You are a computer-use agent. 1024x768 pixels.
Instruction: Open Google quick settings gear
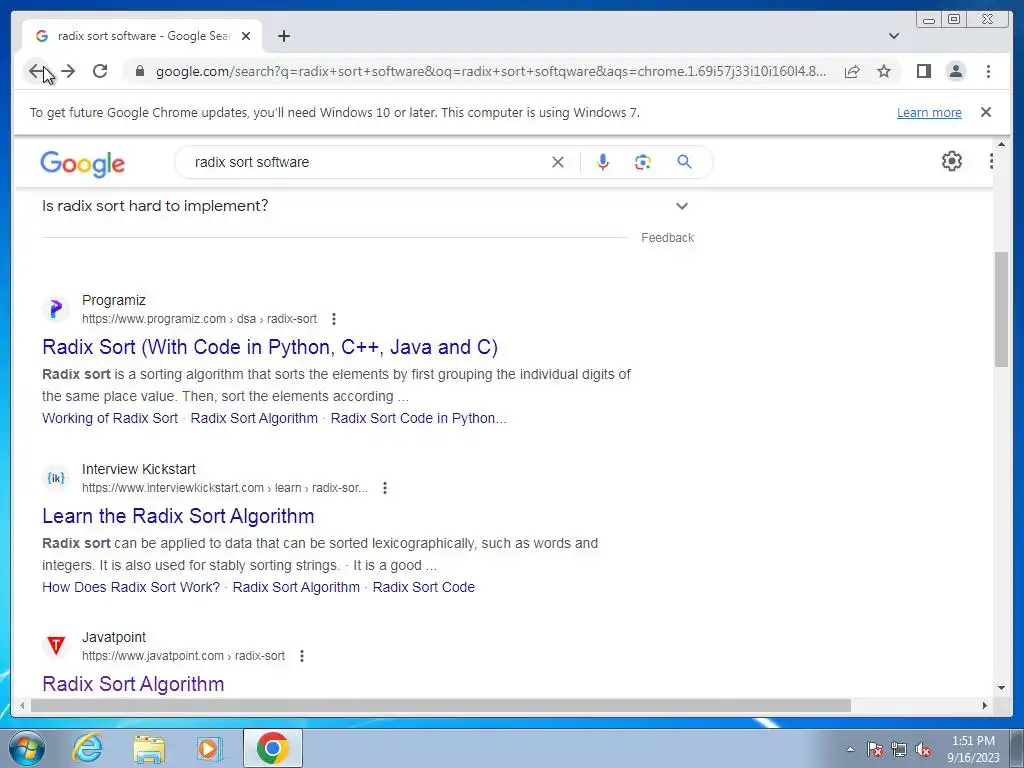(x=952, y=161)
